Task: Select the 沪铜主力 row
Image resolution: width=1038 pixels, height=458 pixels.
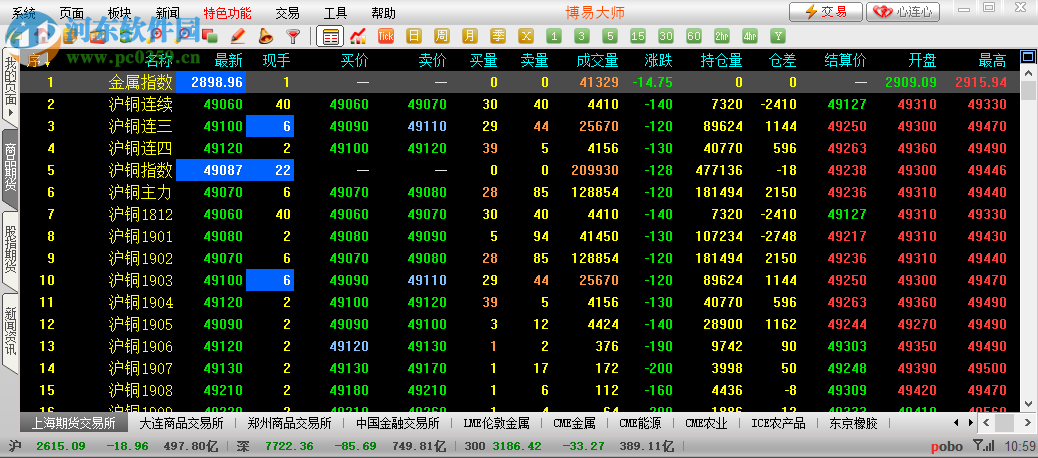Action: 140,192
